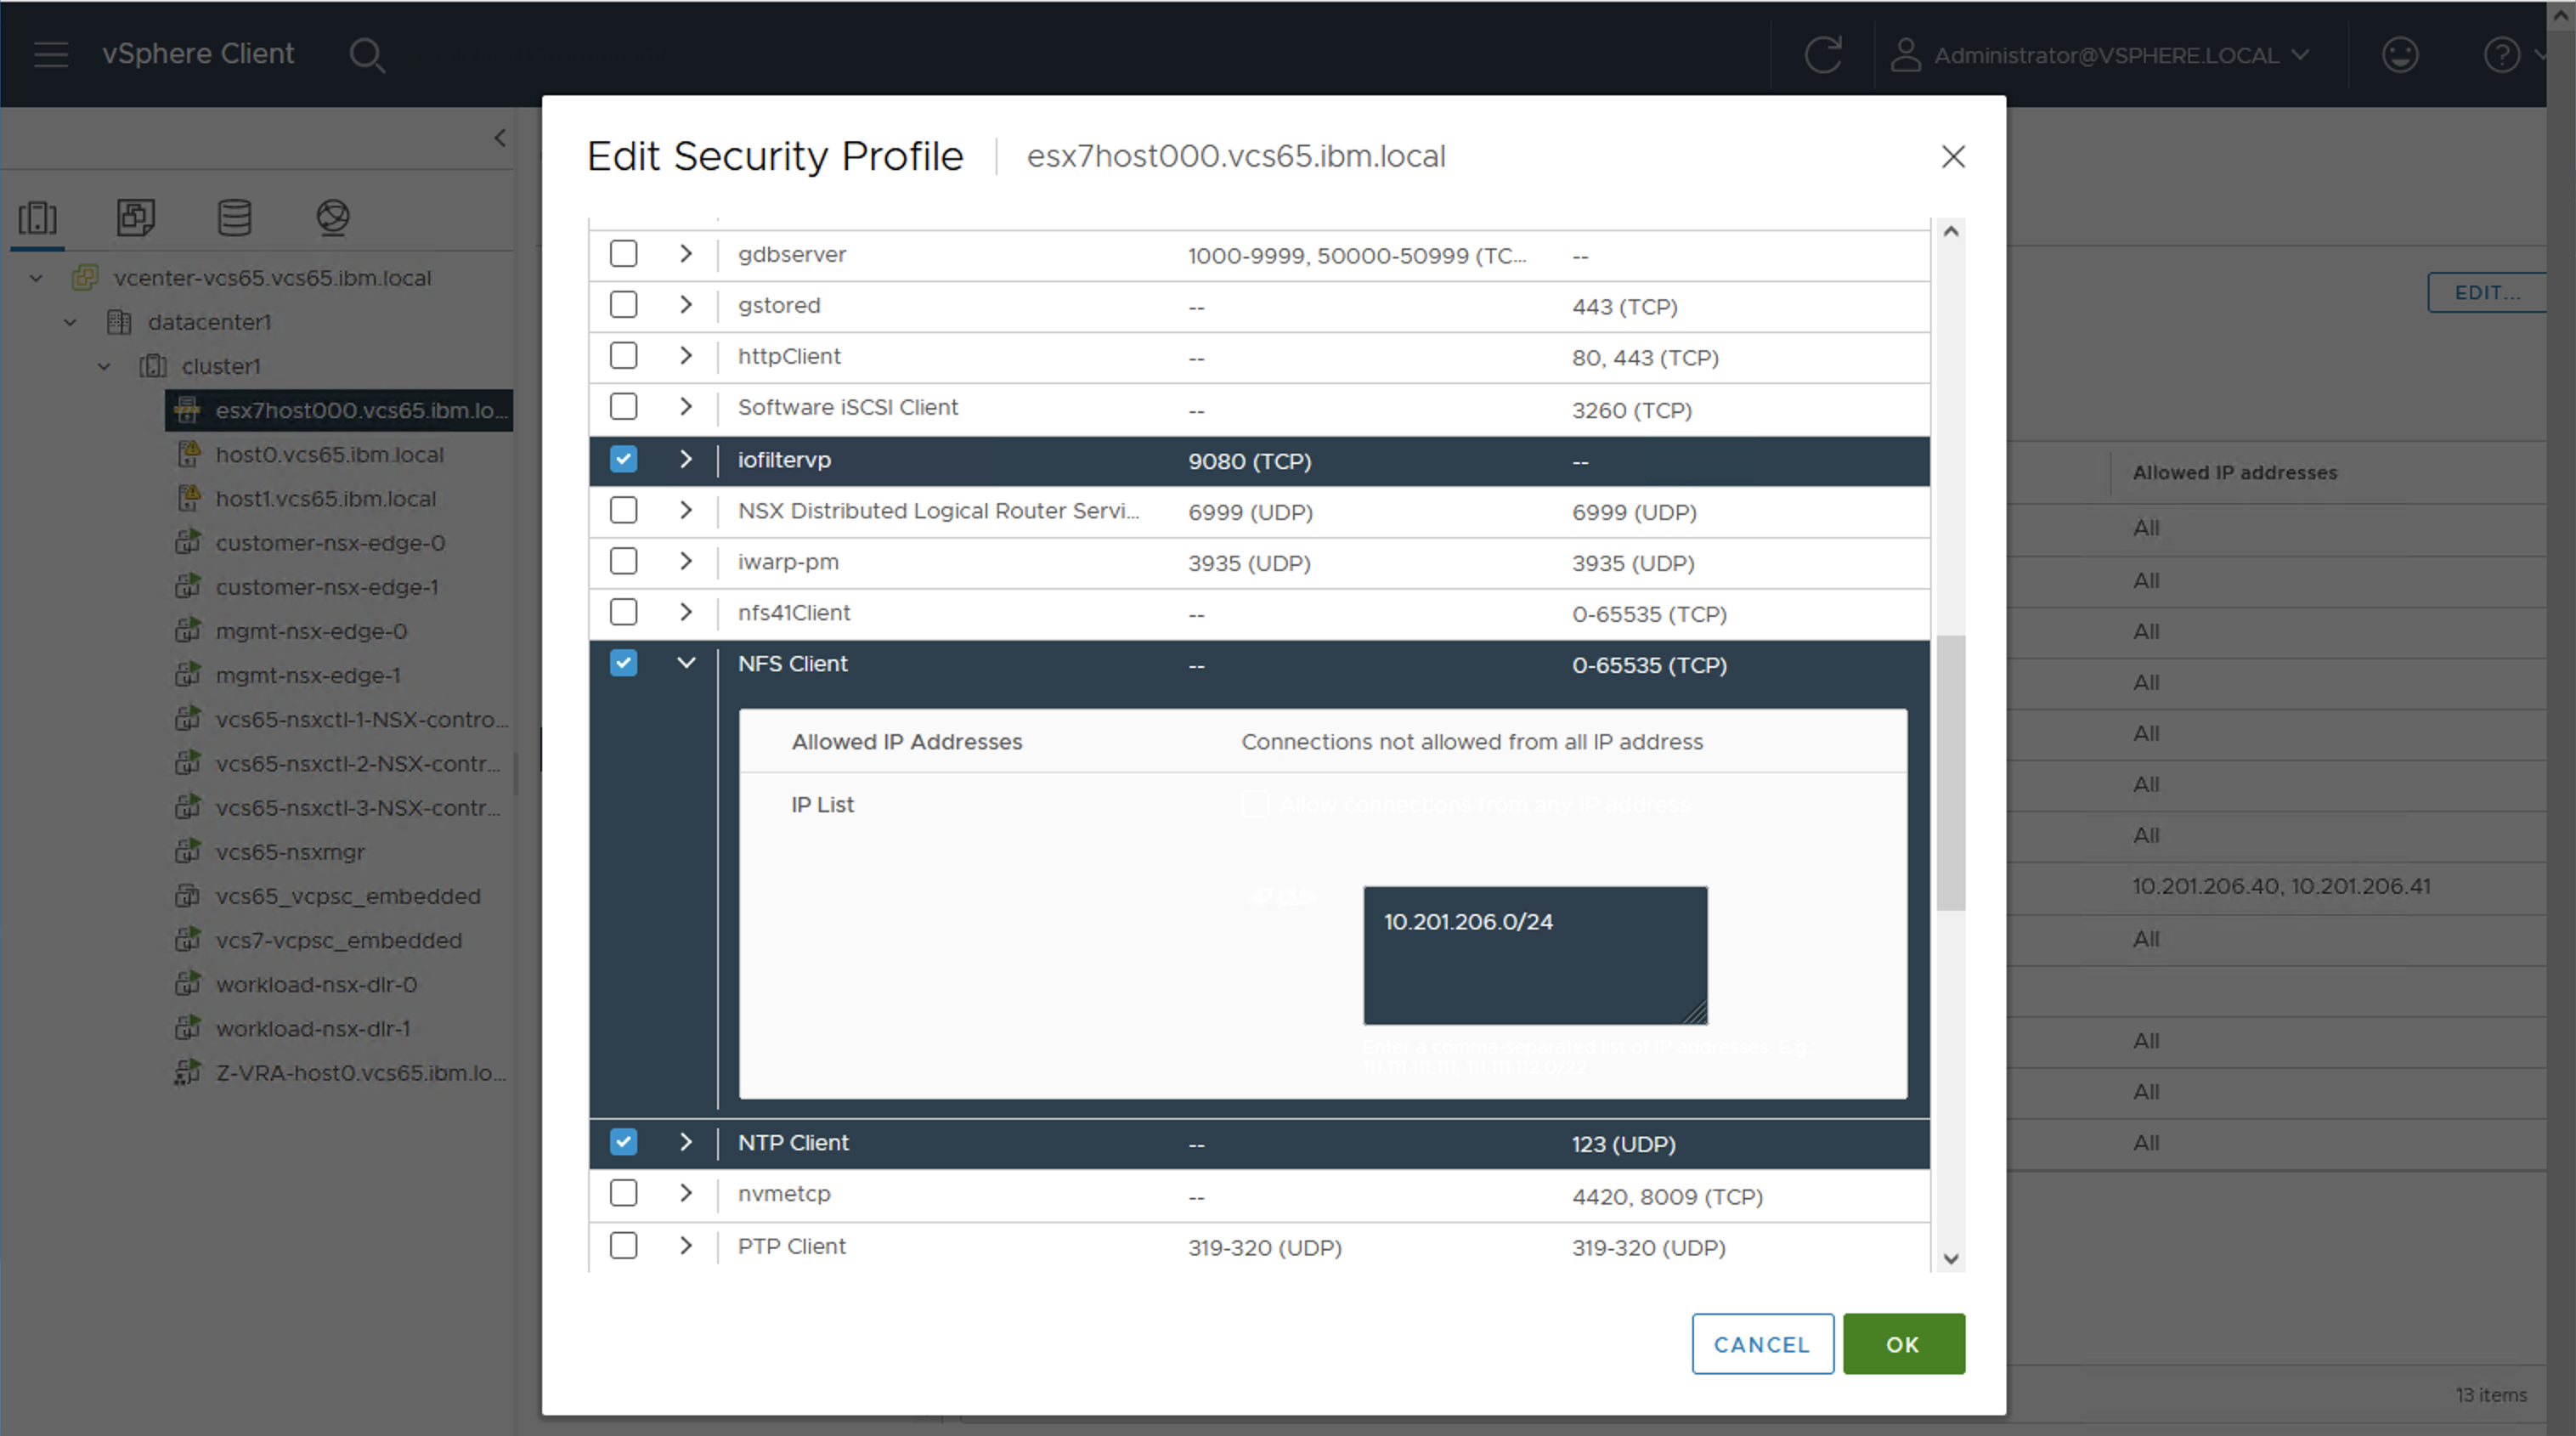Switch to Hosts and Clusters view
The height and width of the screenshot is (1436, 2576).
click(38, 217)
